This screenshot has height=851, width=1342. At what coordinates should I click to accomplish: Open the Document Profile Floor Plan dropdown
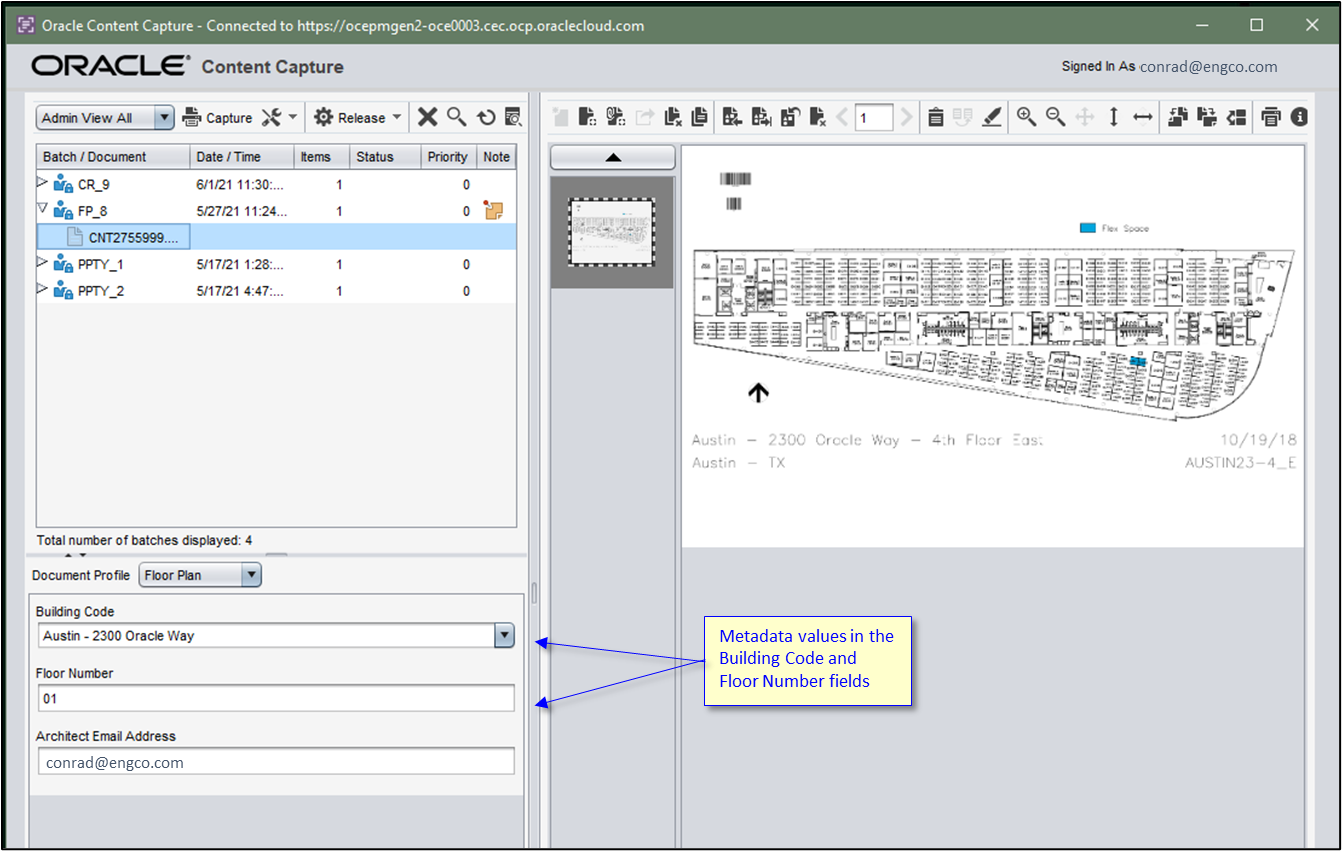[251, 575]
